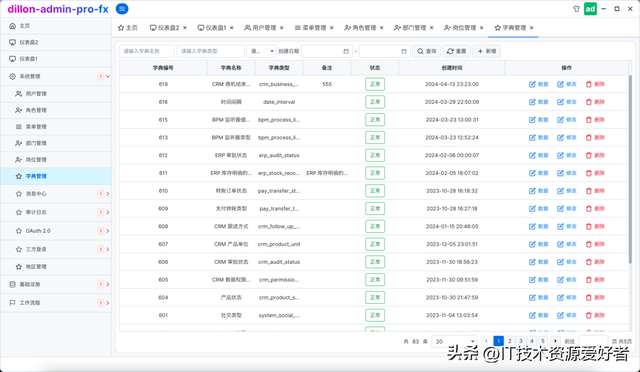The image size is (640, 372).
Task: Click the 查询 search button
Action: coord(427,51)
